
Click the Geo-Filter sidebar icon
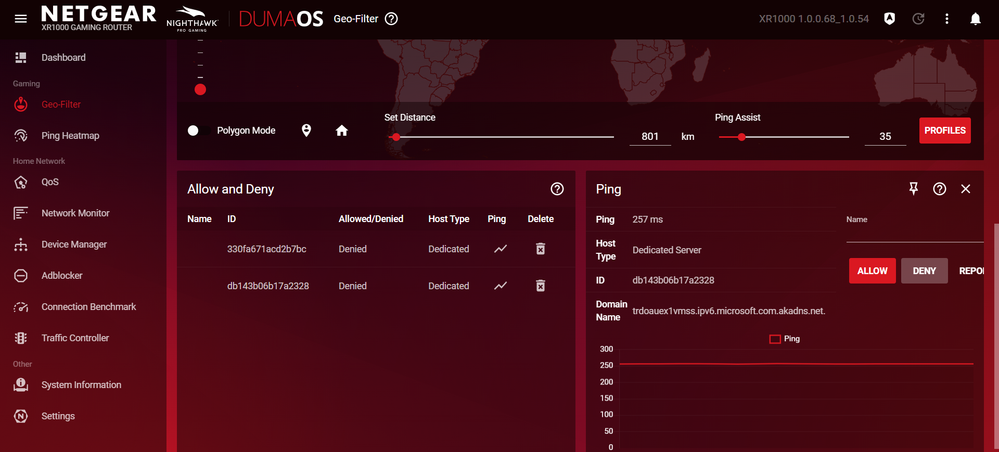pos(21,104)
